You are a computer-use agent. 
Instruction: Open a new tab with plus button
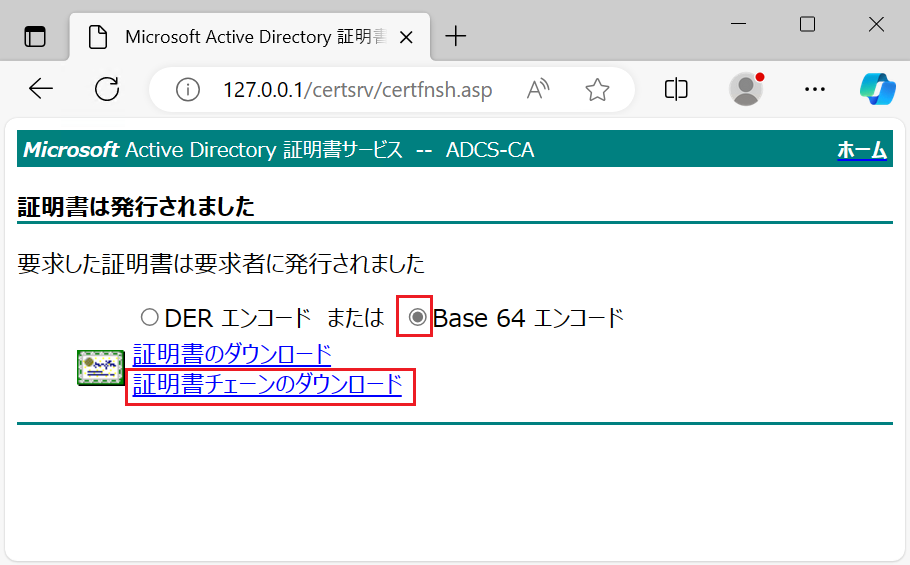456,36
